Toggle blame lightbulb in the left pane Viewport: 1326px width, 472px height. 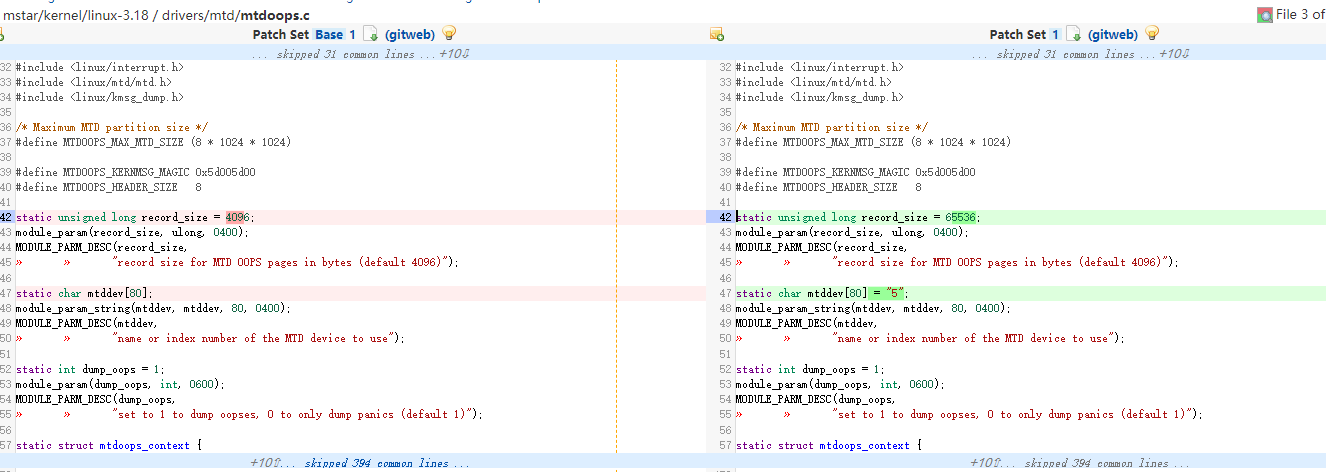(x=450, y=34)
